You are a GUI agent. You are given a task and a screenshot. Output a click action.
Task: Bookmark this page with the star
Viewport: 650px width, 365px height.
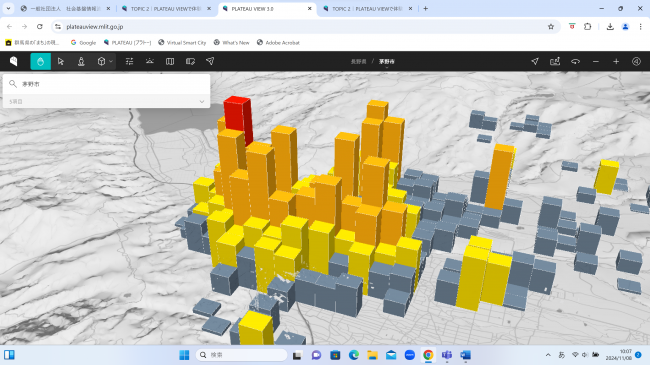tap(551, 27)
